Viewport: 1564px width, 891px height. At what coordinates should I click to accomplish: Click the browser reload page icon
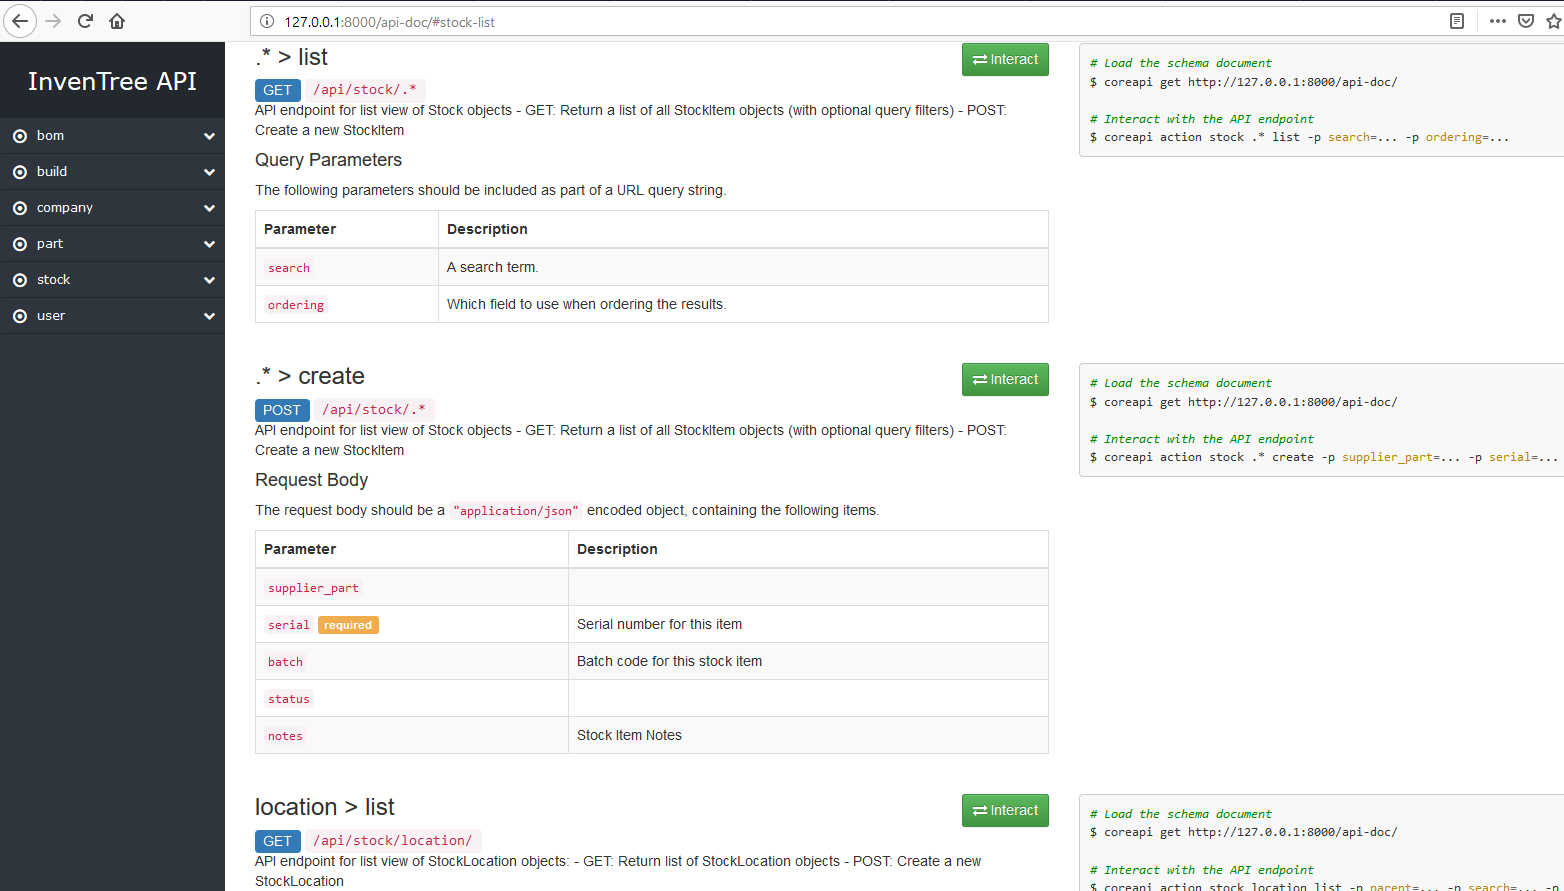click(86, 21)
